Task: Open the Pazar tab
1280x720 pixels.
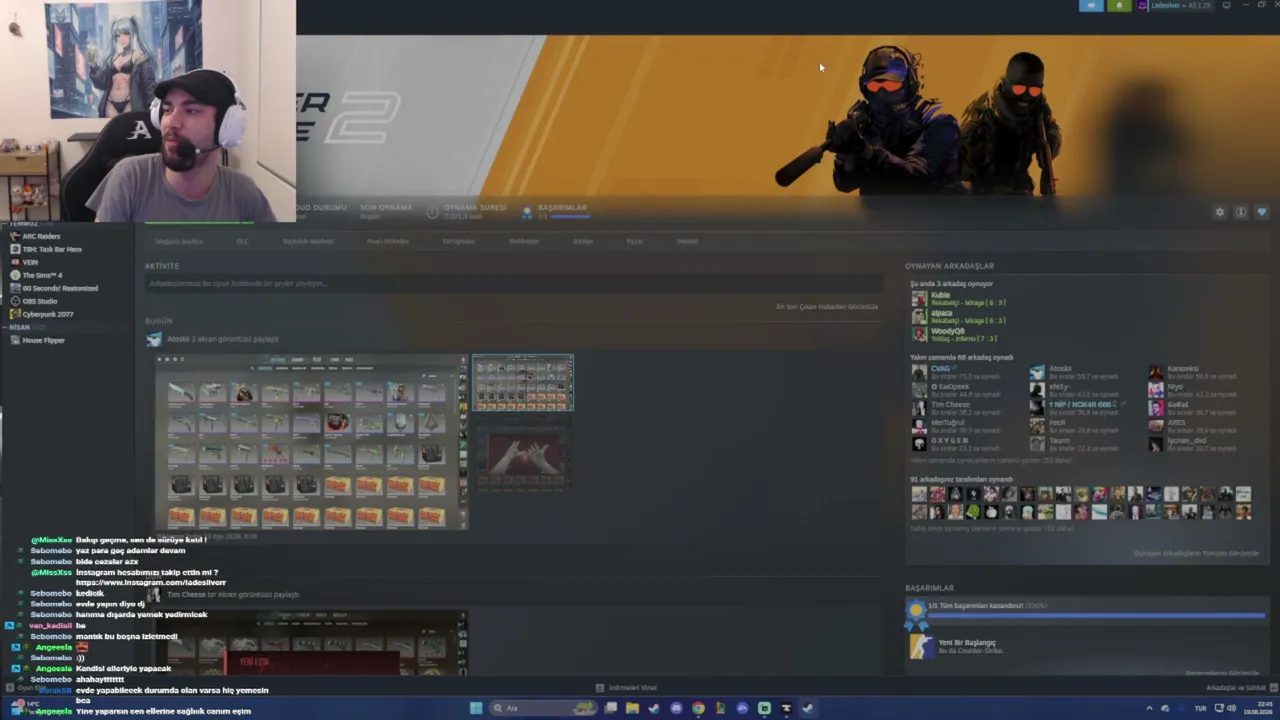Action: tap(635, 241)
